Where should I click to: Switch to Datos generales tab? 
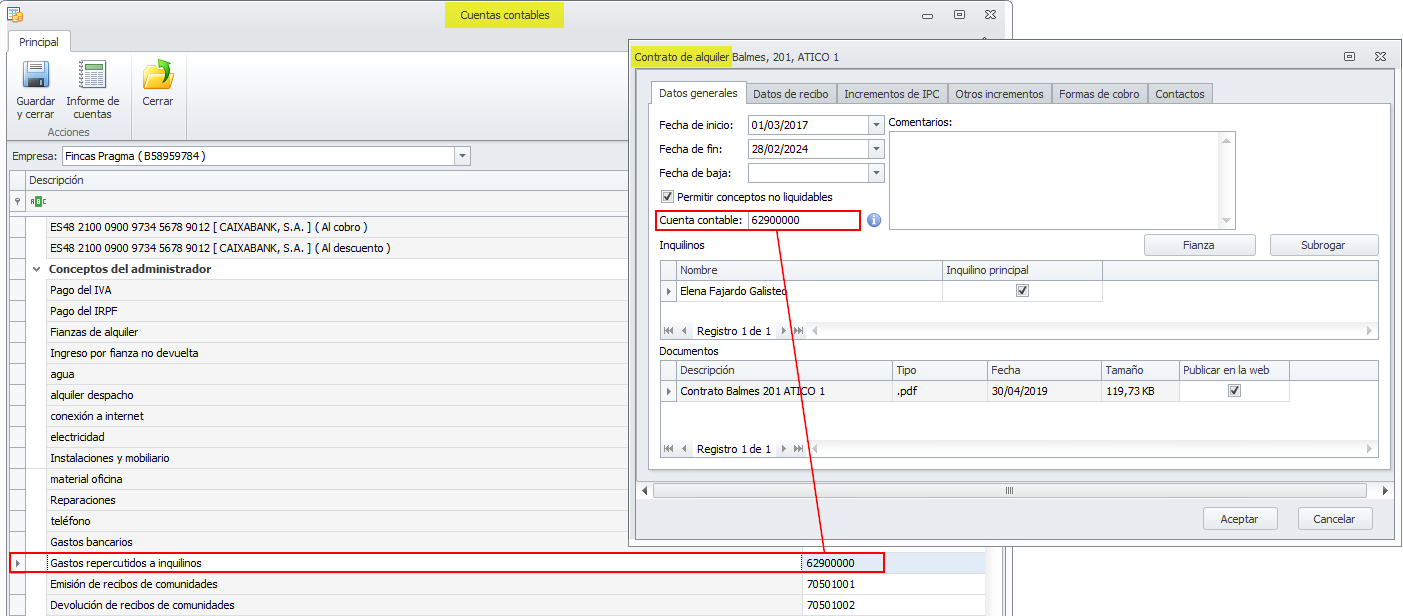[698, 93]
